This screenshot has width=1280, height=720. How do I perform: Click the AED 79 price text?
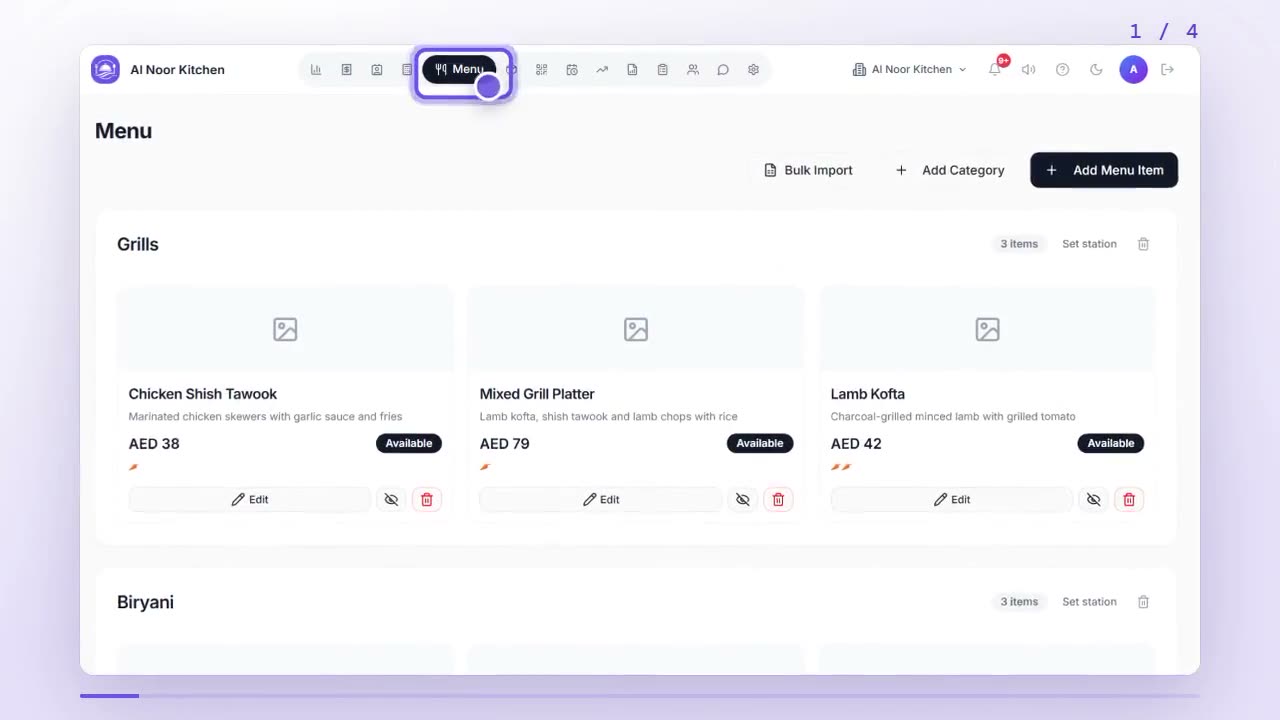(505, 444)
